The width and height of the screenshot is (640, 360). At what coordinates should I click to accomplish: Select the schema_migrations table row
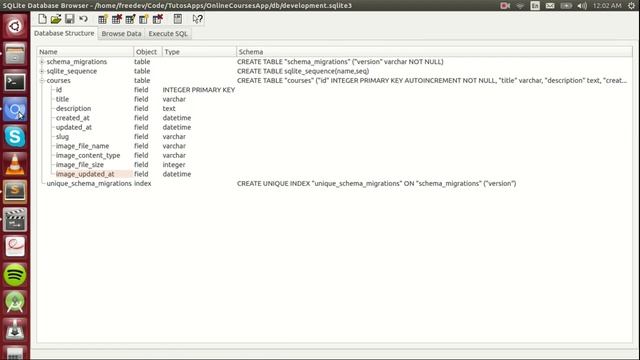[335, 62]
